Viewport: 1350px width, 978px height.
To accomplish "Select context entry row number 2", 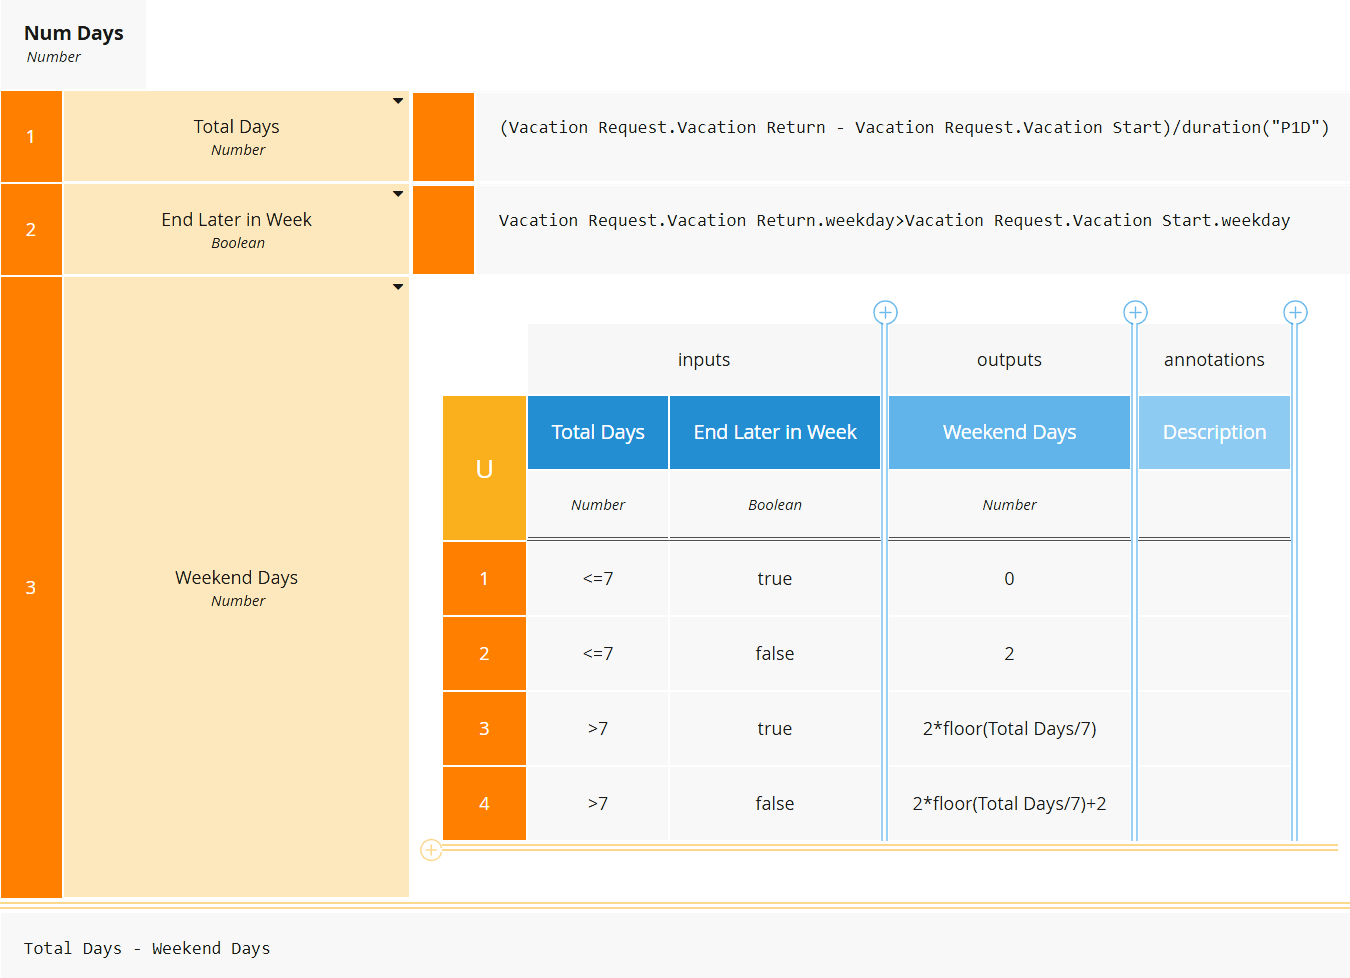I will (31, 229).
